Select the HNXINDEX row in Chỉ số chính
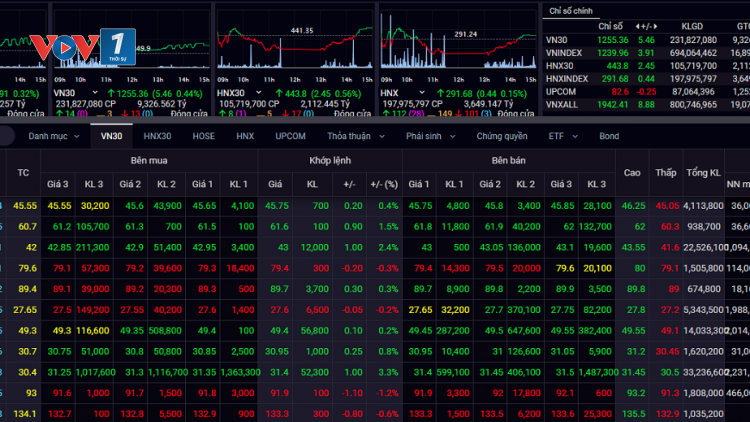The image size is (750, 422). pos(646,79)
